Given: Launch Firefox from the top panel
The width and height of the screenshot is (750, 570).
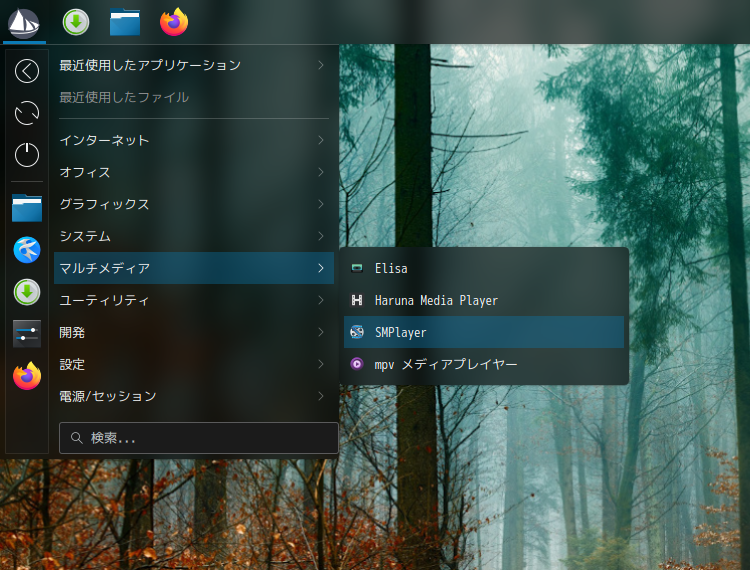Looking at the screenshot, I should pyautogui.click(x=174, y=22).
